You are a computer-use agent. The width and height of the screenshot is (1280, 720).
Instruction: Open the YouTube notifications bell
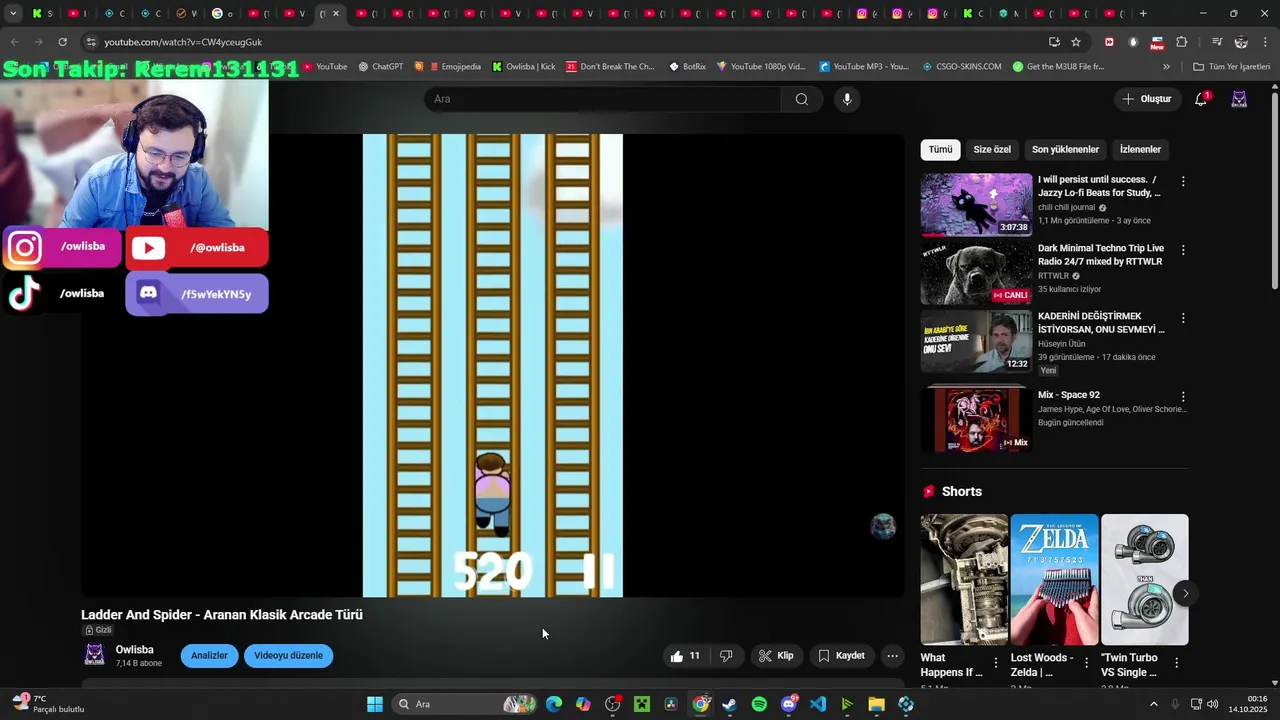(x=1202, y=99)
